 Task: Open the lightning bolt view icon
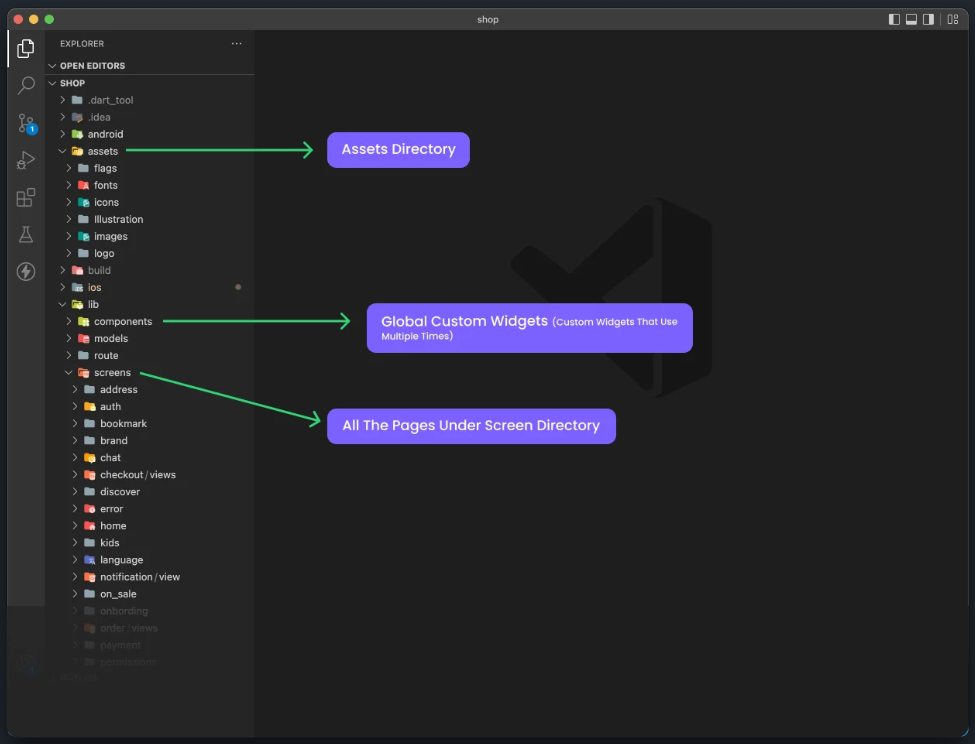(25, 272)
